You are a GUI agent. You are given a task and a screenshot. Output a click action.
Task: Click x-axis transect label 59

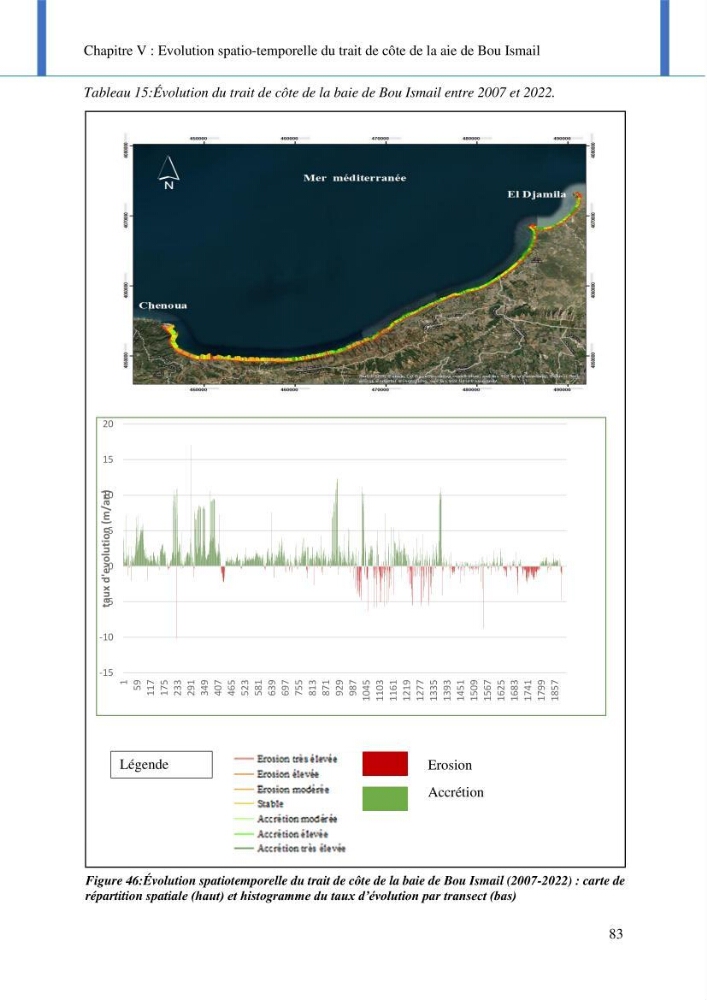point(138,686)
